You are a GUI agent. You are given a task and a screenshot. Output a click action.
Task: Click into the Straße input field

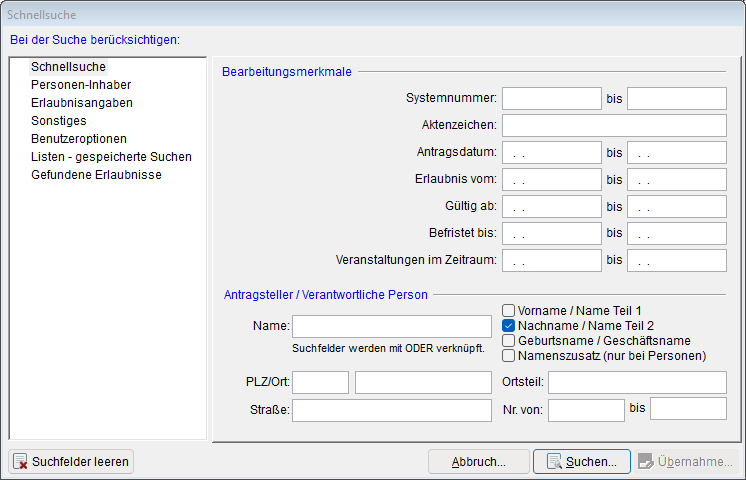pyautogui.click(x=391, y=410)
